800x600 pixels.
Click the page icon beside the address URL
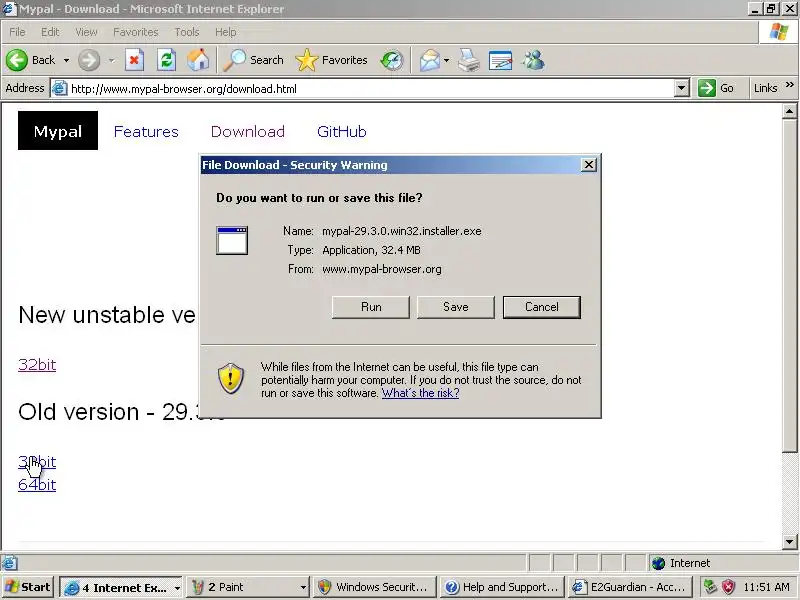coord(60,88)
